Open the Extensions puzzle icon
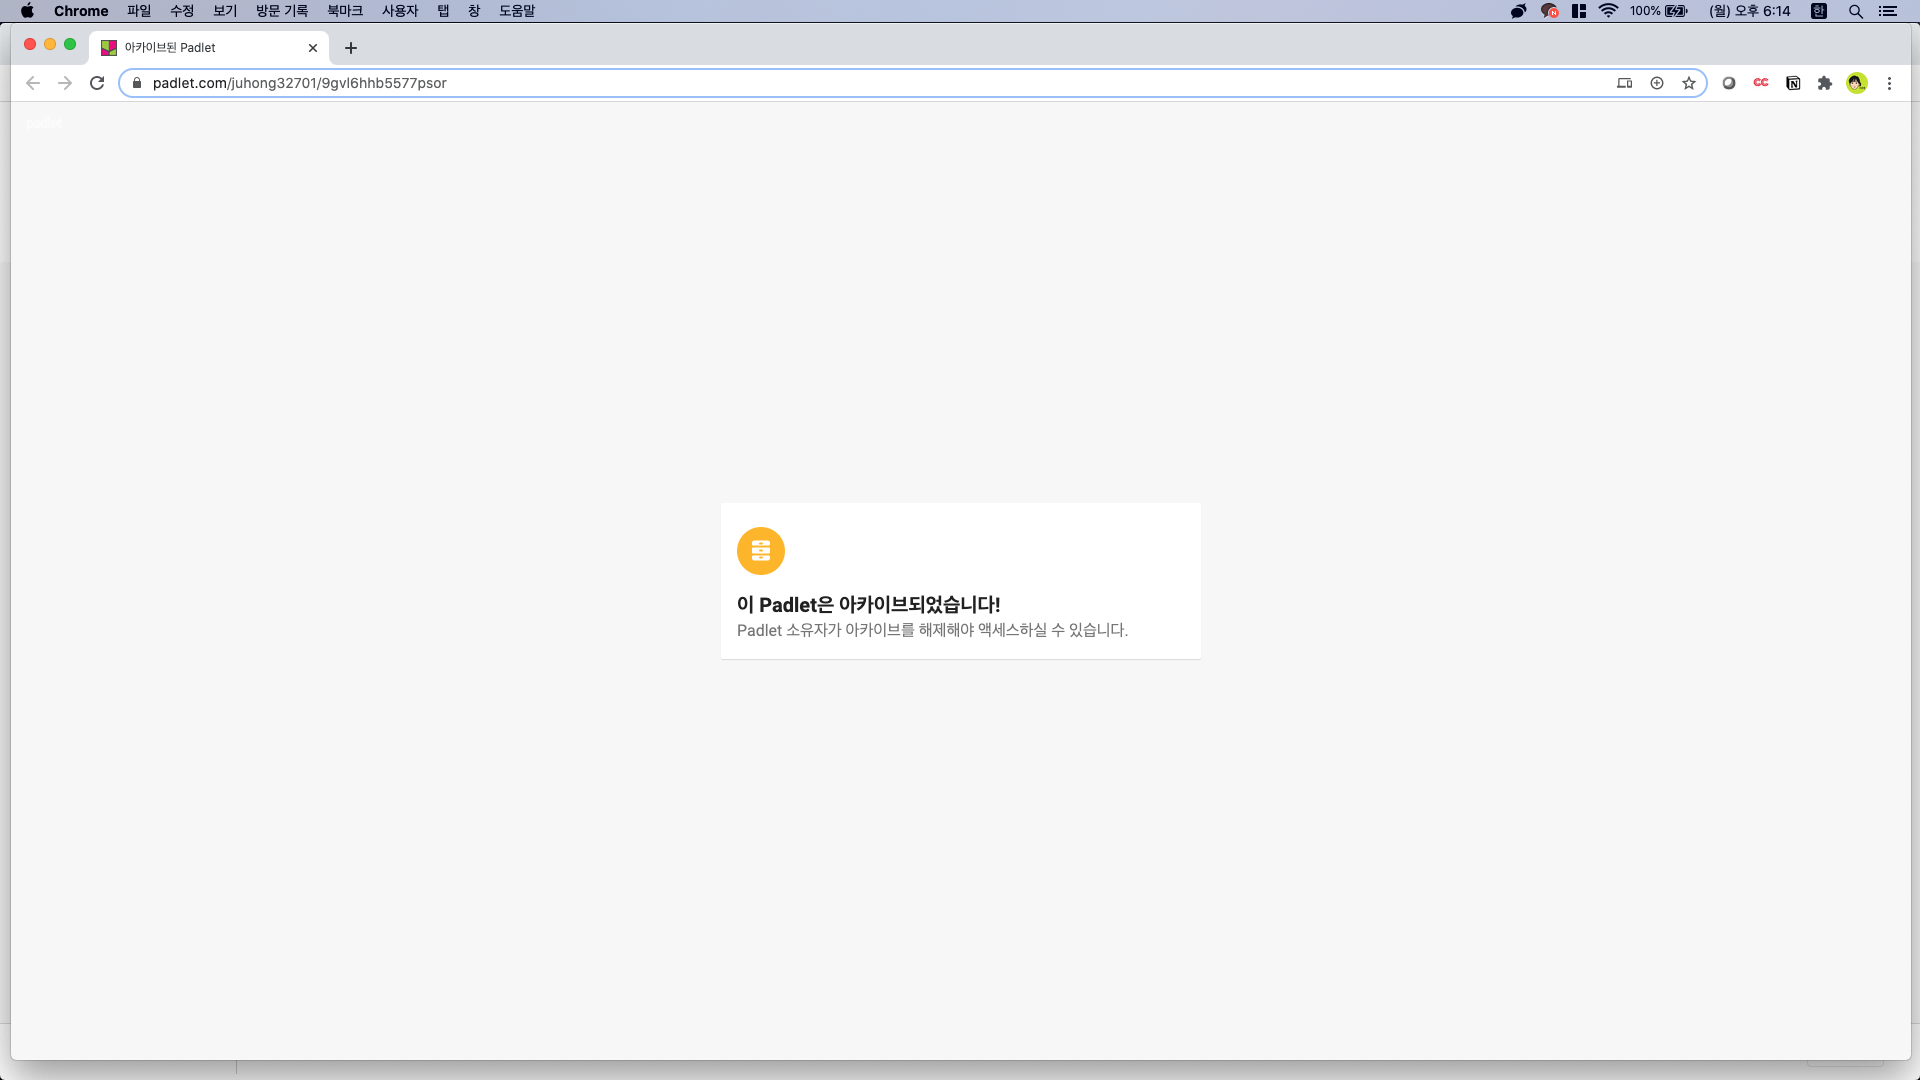 coord(1825,83)
